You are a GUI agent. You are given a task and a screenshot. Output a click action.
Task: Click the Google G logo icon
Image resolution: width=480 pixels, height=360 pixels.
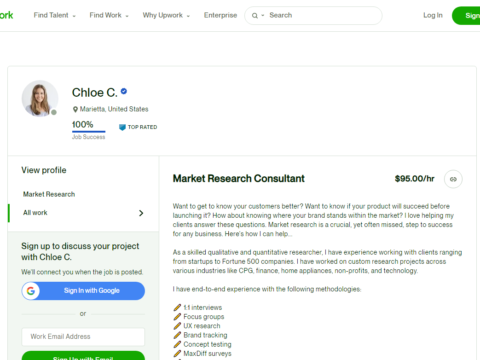31,291
